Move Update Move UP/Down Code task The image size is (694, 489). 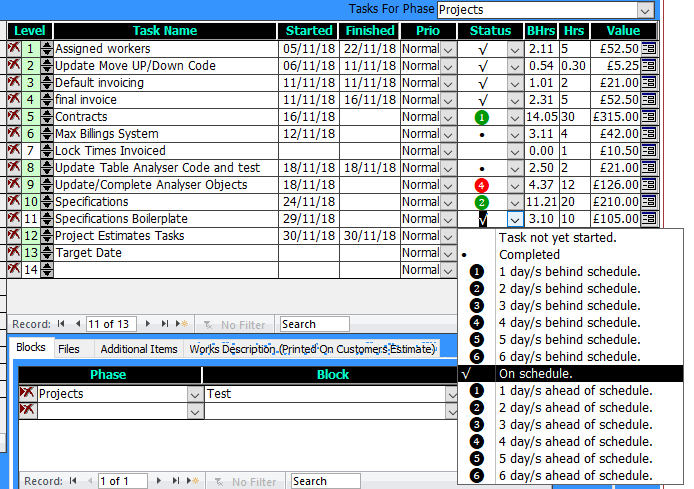[x=46, y=65]
